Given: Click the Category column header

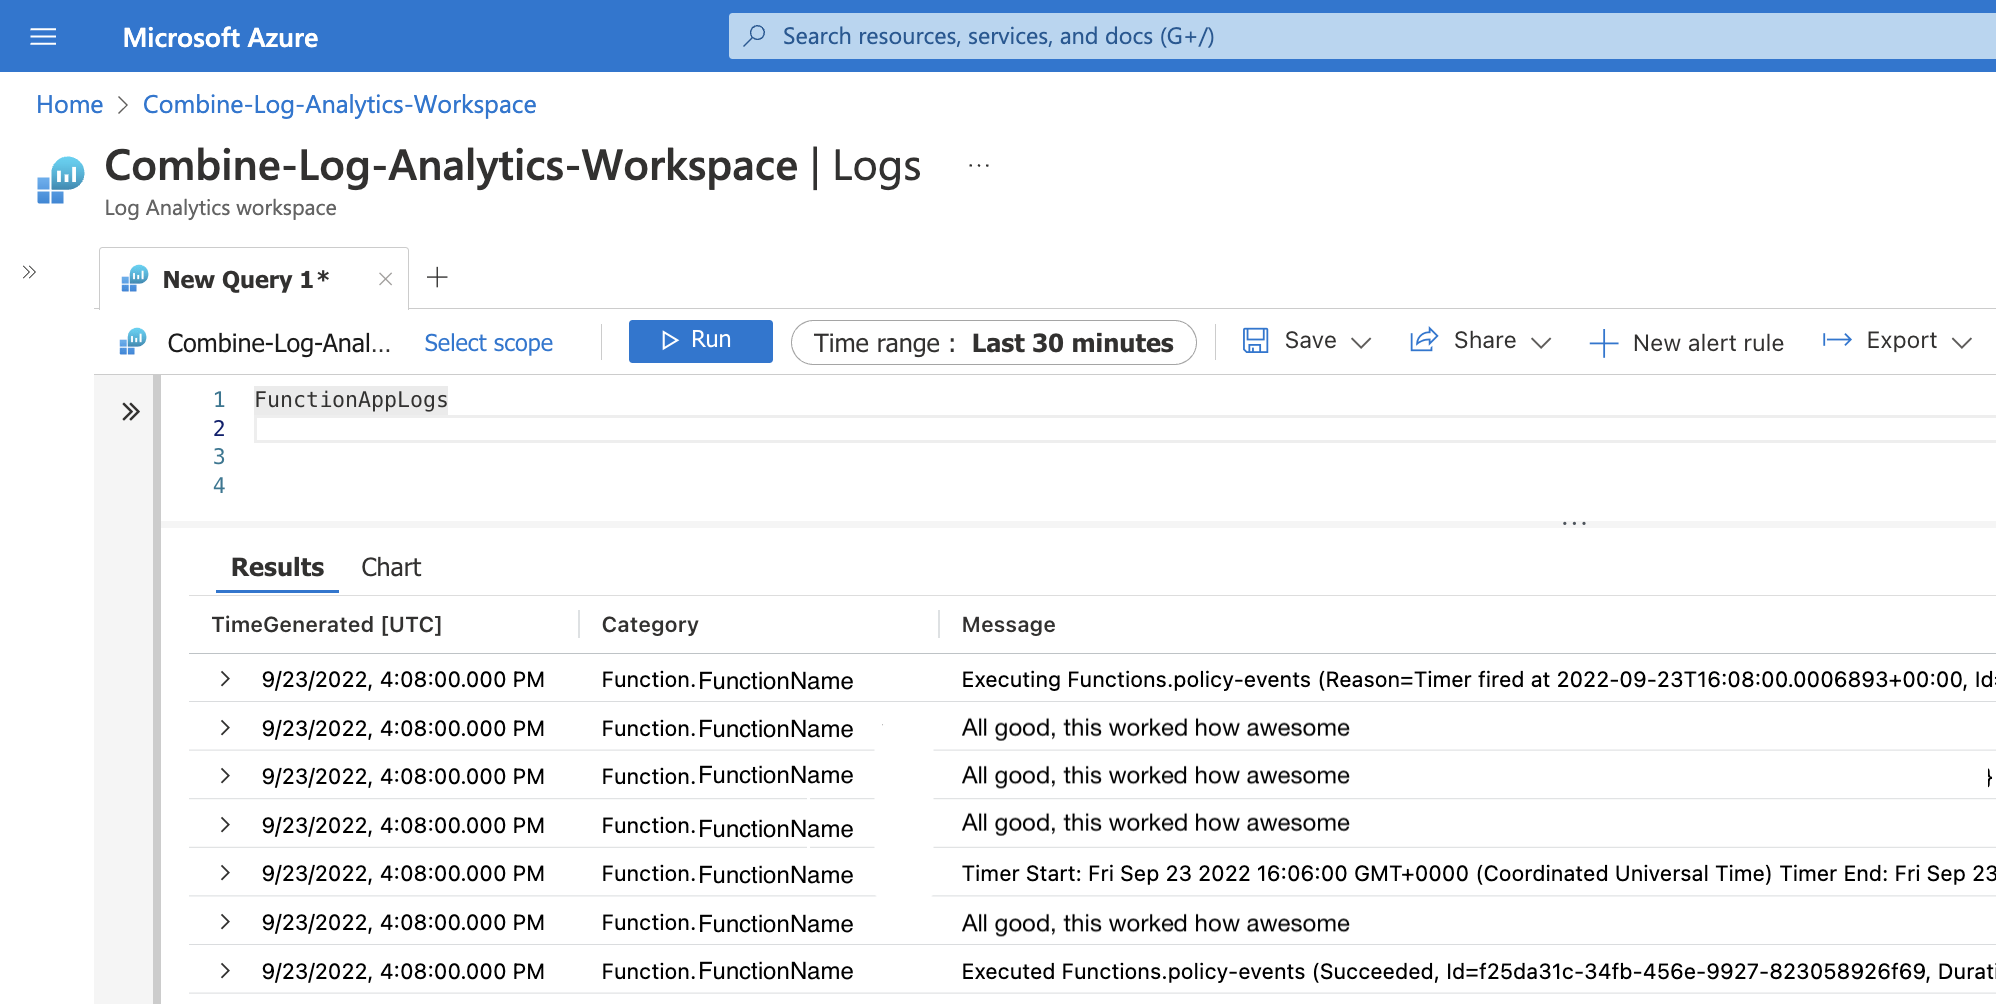Looking at the screenshot, I should click(650, 625).
